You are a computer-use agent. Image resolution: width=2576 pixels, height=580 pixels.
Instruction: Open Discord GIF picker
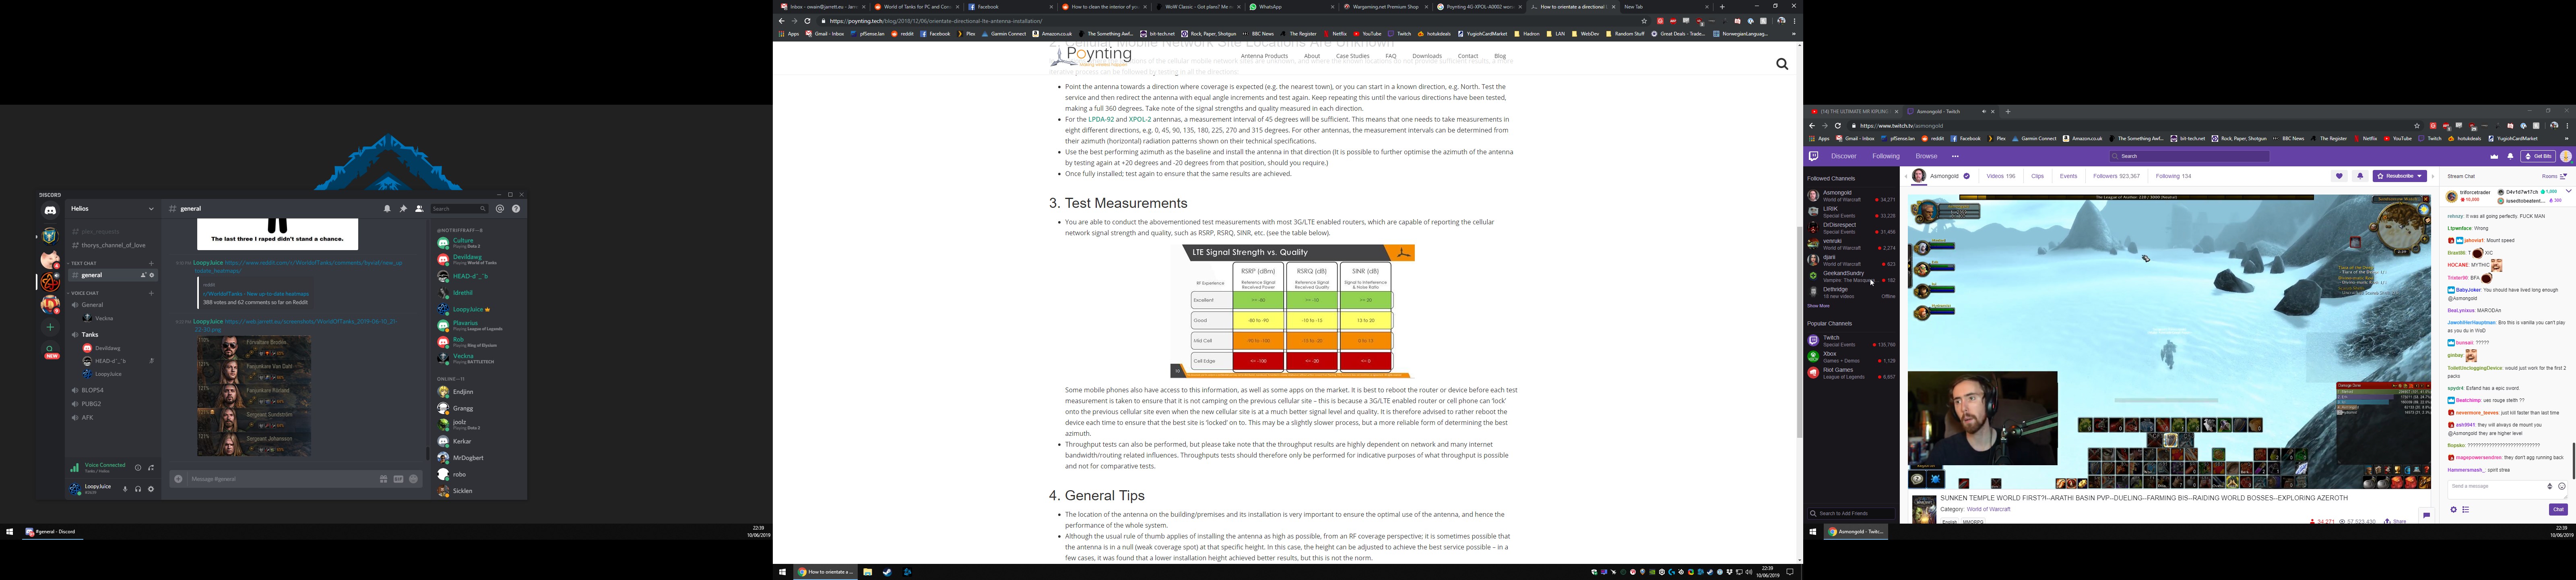(398, 479)
